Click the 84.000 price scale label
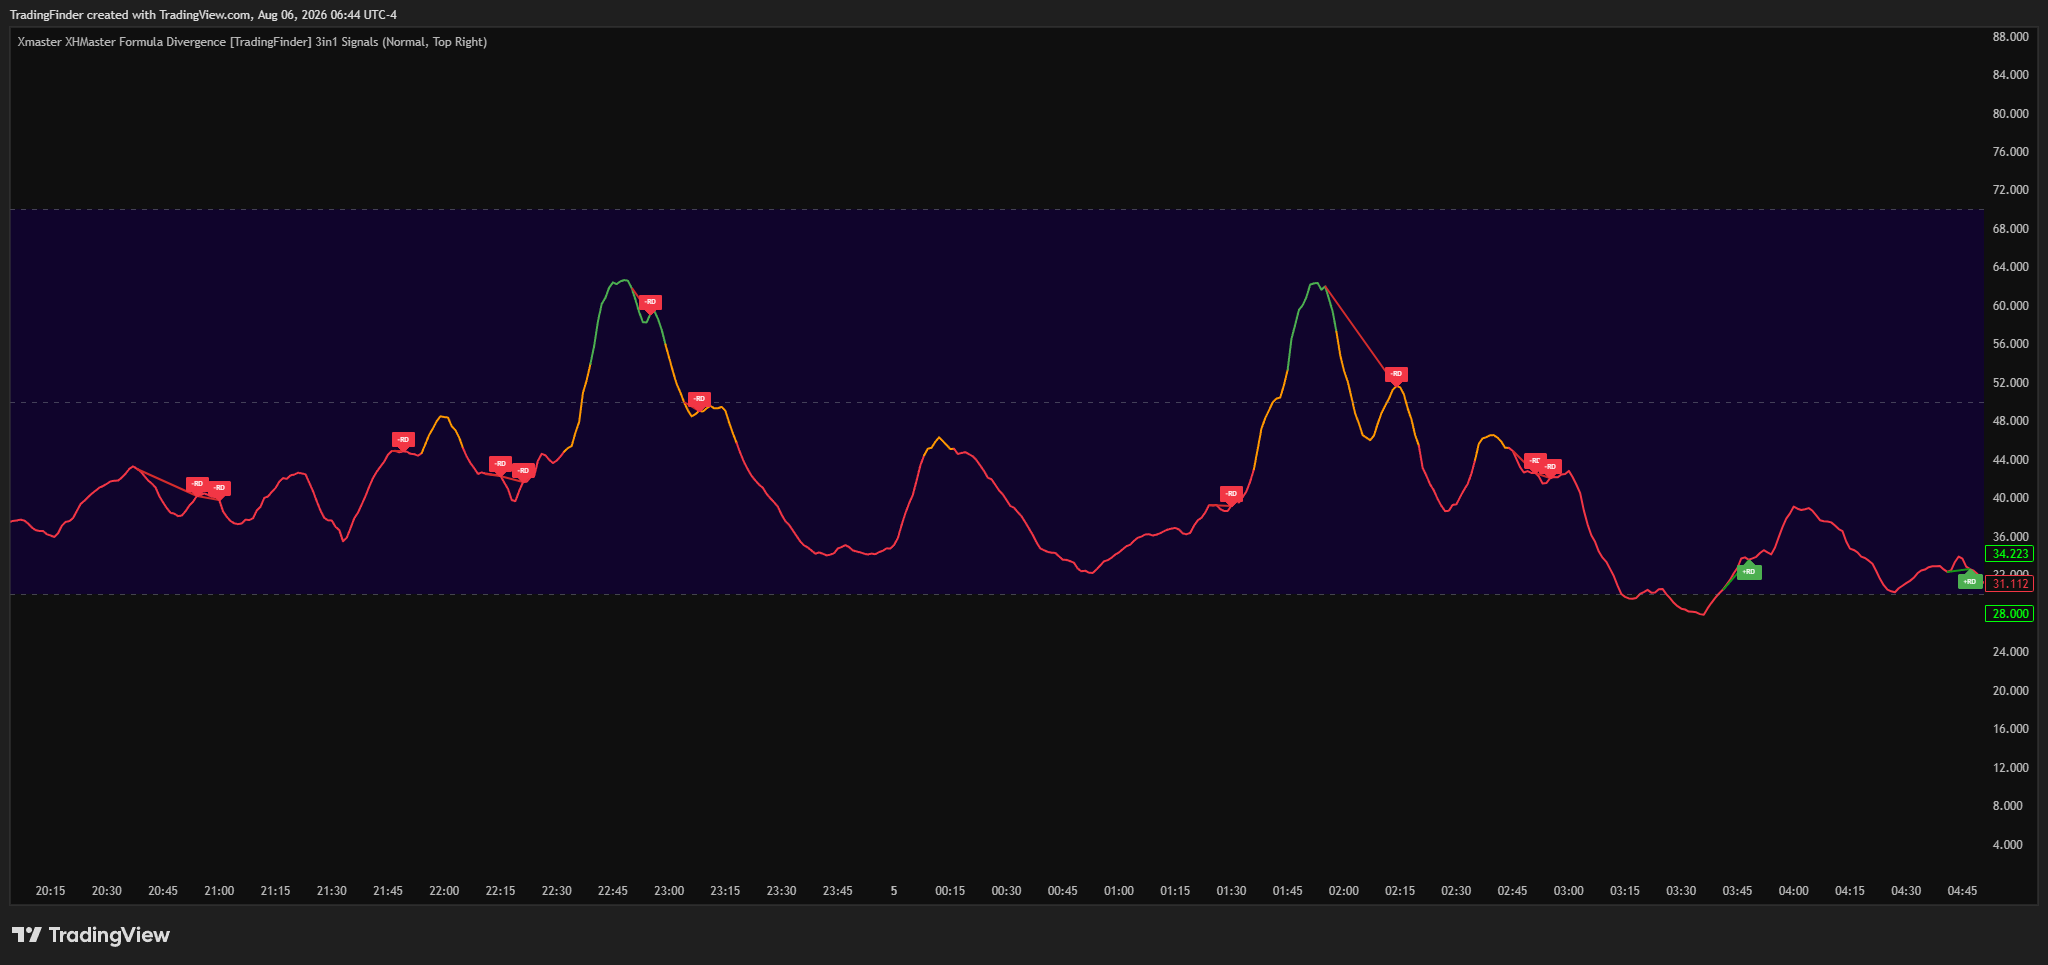 click(x=2010, y=75)
